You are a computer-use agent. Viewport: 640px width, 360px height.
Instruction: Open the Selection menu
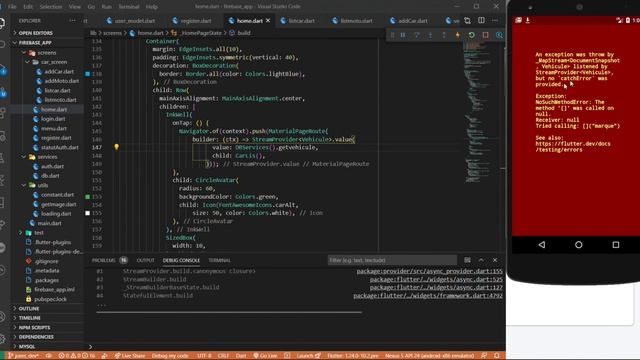51,7
